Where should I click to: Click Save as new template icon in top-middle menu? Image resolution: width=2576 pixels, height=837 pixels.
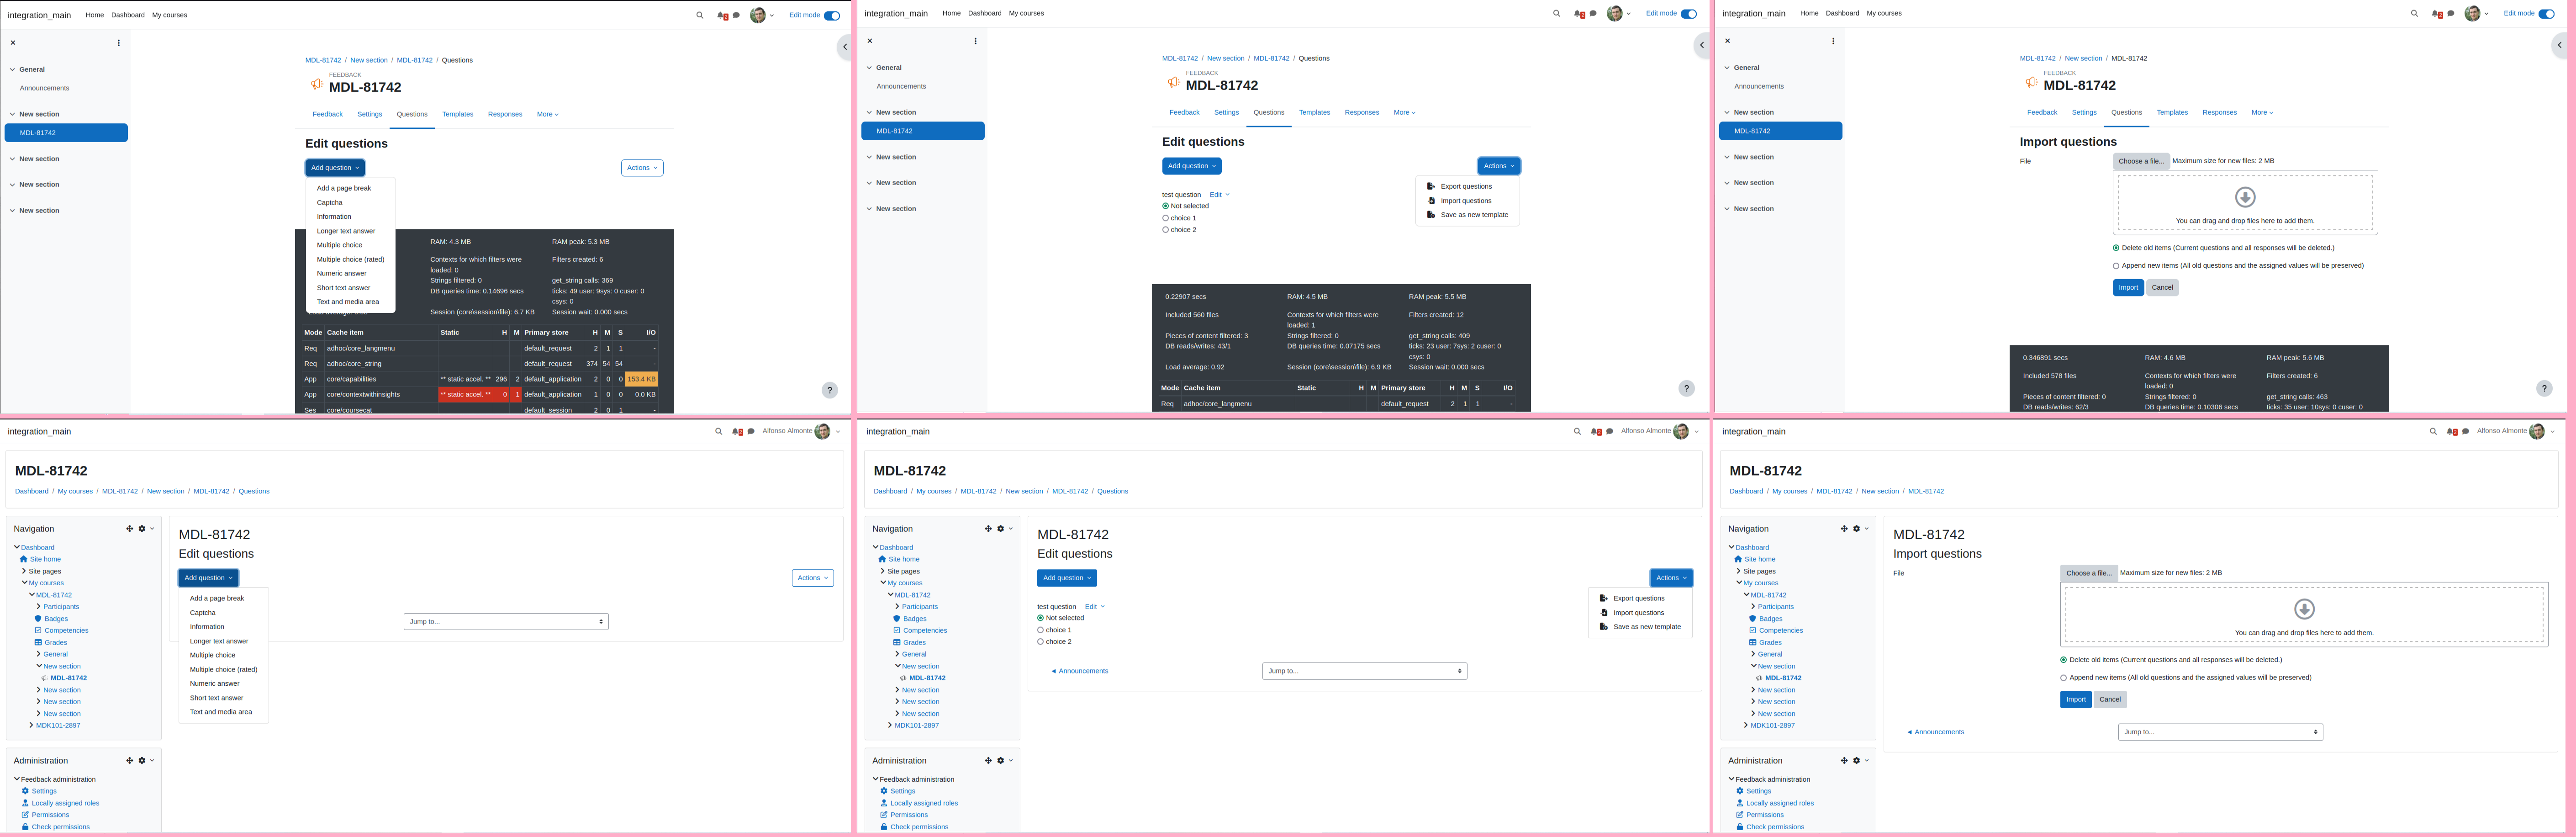coord(1431,215)
